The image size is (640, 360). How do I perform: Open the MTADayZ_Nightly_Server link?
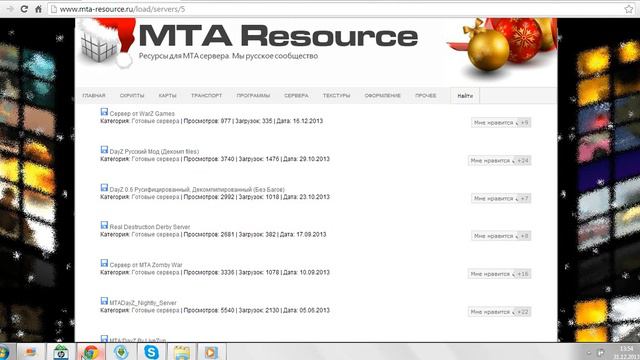(143, 303)
